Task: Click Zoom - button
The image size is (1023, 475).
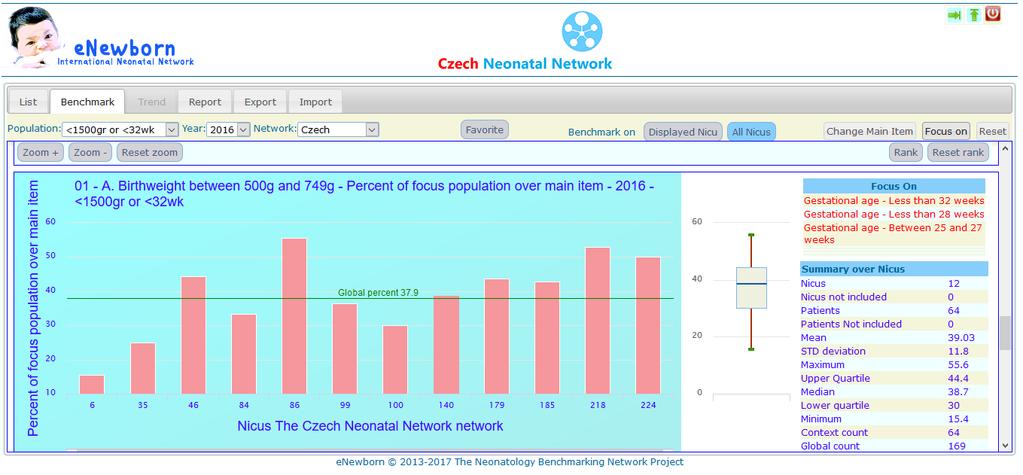Action: (x=90, y=153)
